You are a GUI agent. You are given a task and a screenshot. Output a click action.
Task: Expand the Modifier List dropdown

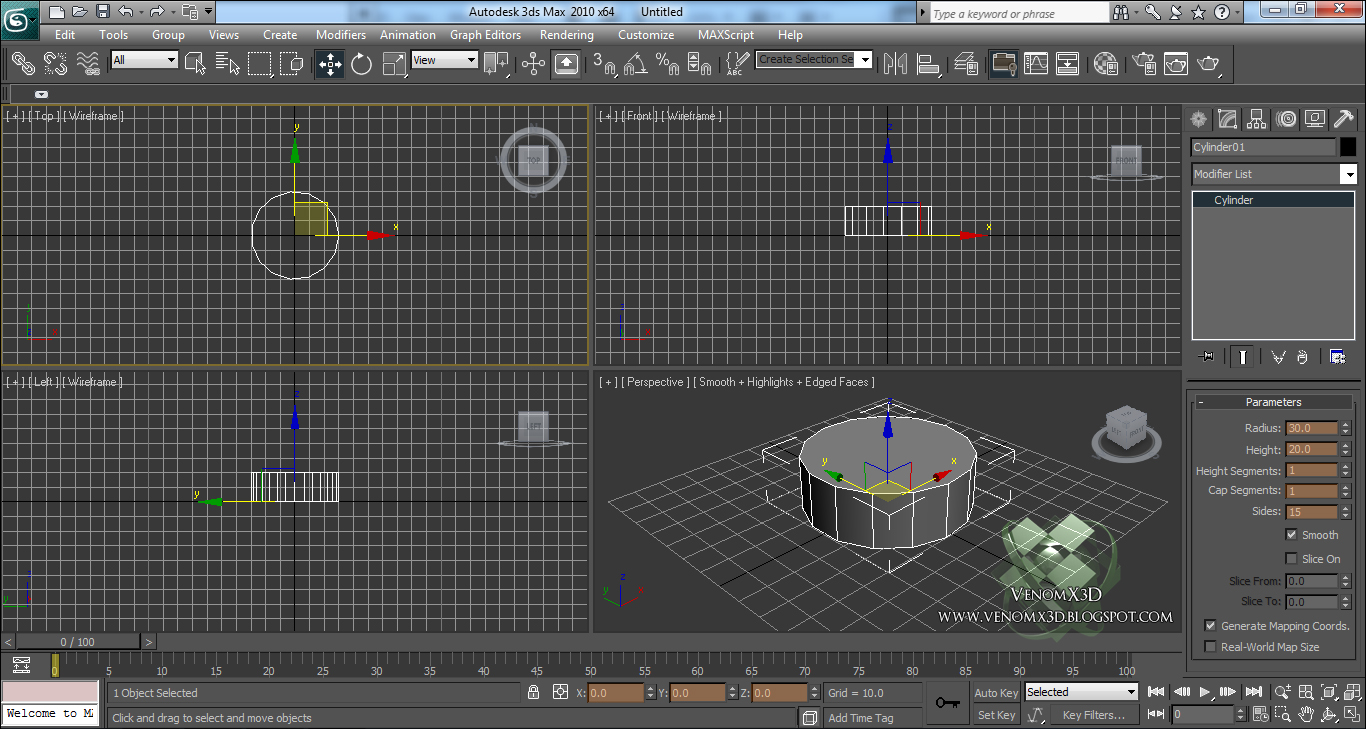(1347, 174)
